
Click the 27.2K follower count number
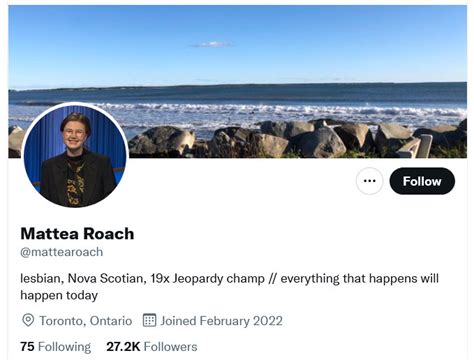[x=123, y=347]
